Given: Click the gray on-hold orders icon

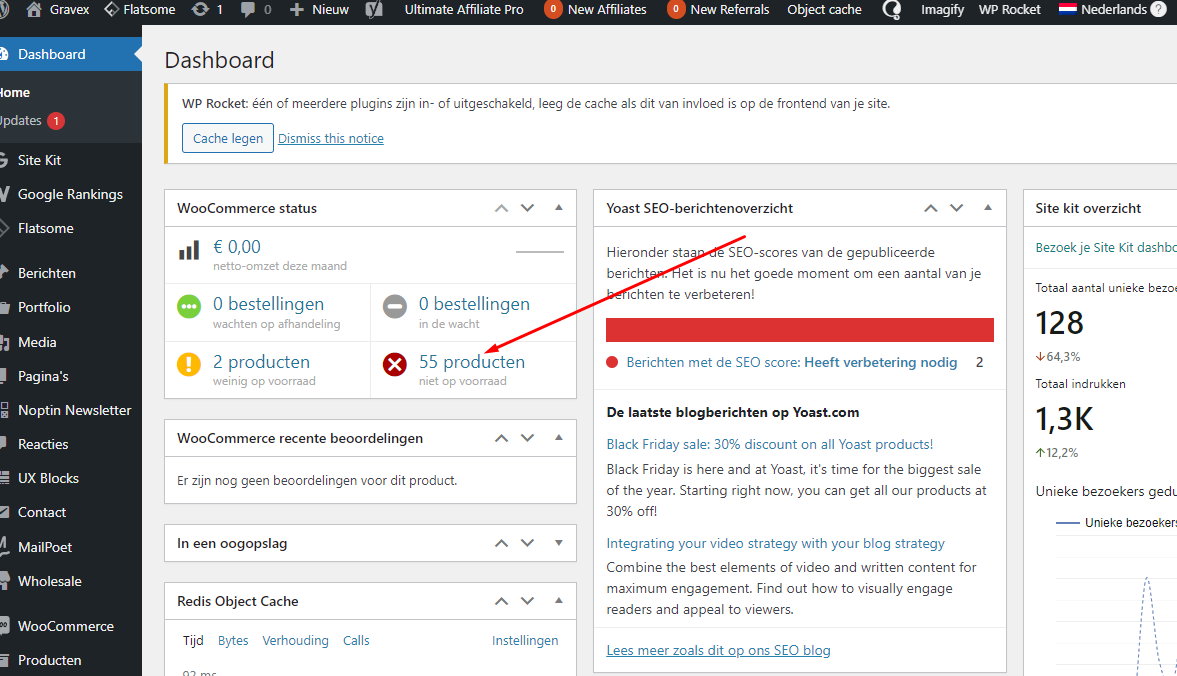Looking at the screenshot, I should click(395, 307).
